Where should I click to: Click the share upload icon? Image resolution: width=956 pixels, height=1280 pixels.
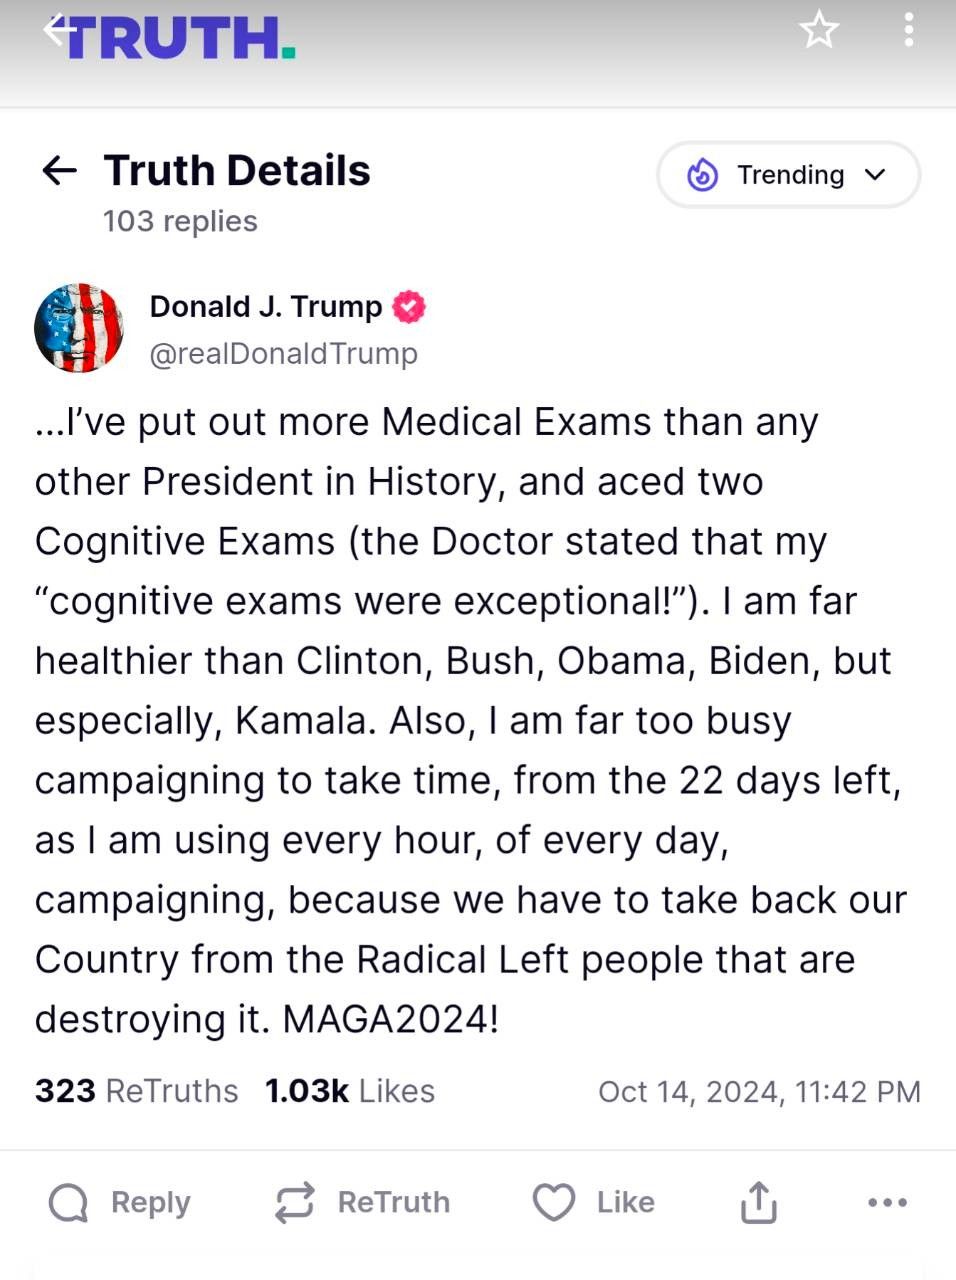759,1202
